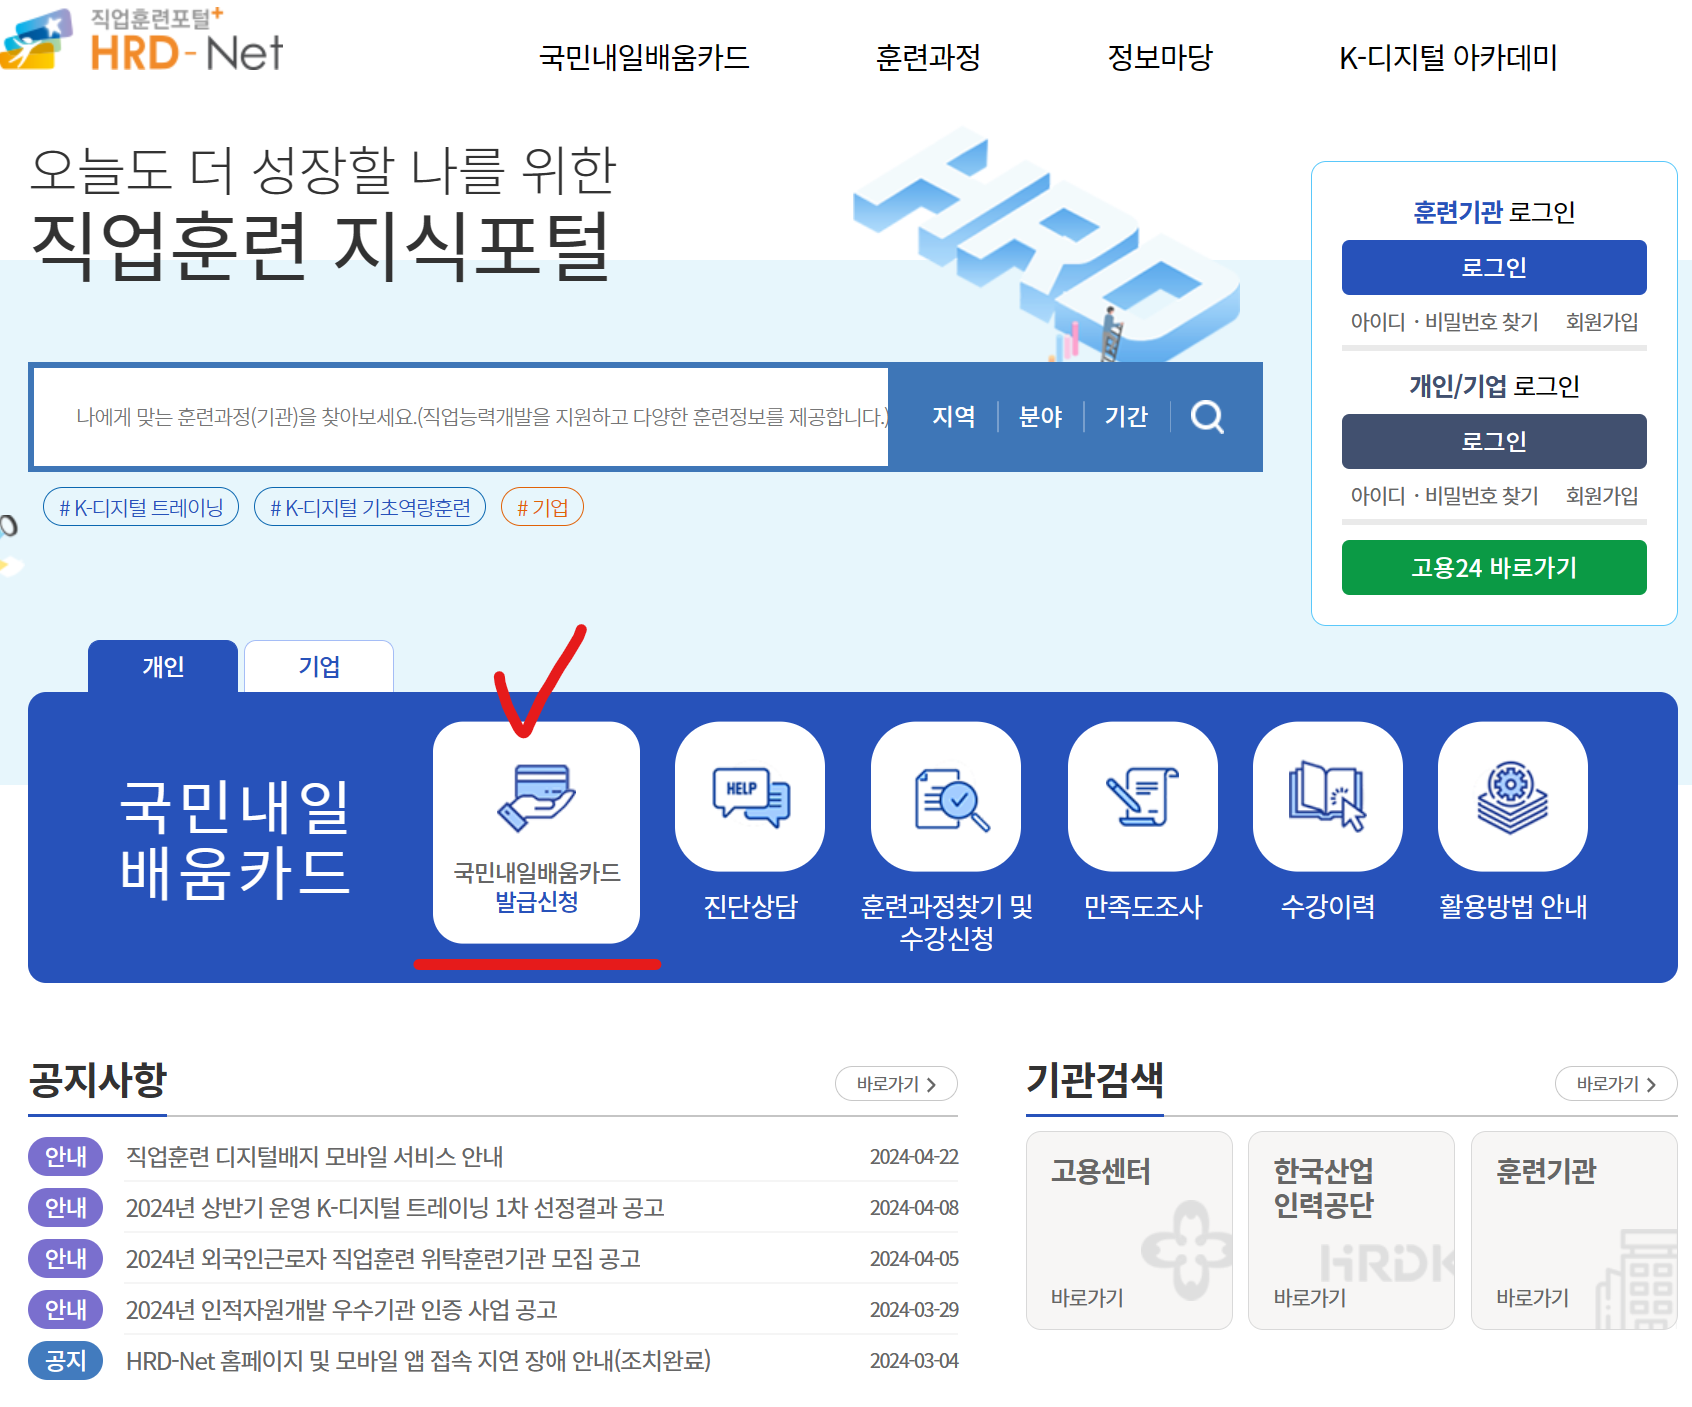Open 훈련과정 top menu
1692x1407 pixels.
point(928,57)
